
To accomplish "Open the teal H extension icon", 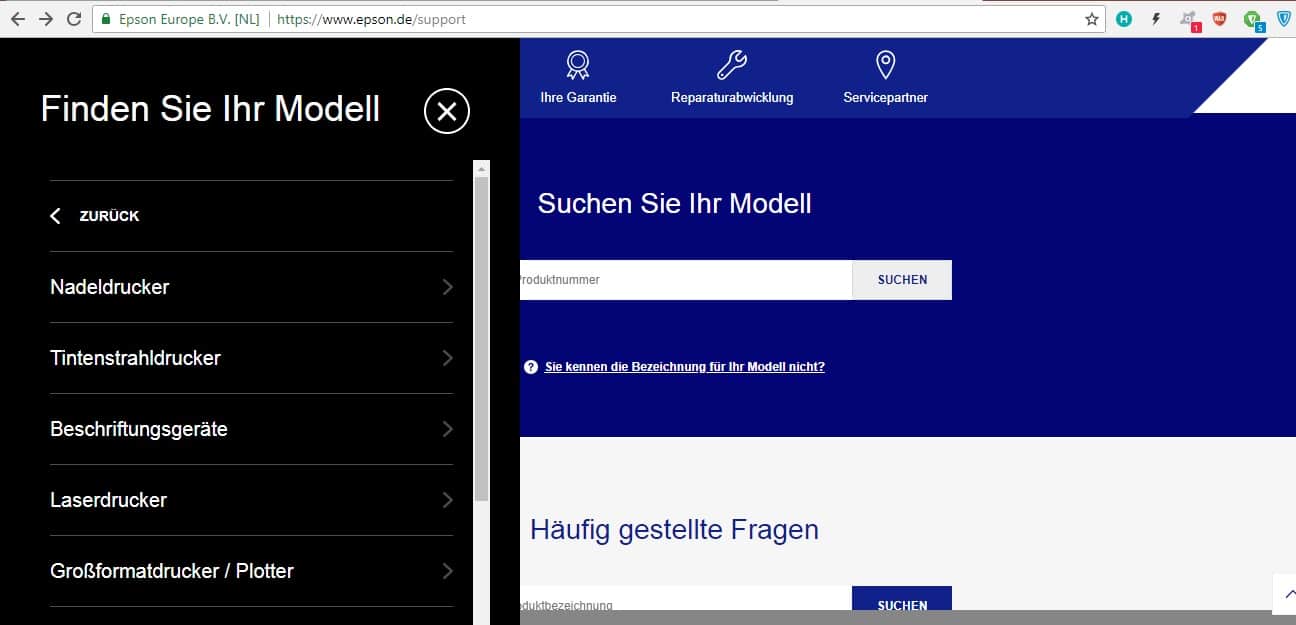I will coord(1124,19).
